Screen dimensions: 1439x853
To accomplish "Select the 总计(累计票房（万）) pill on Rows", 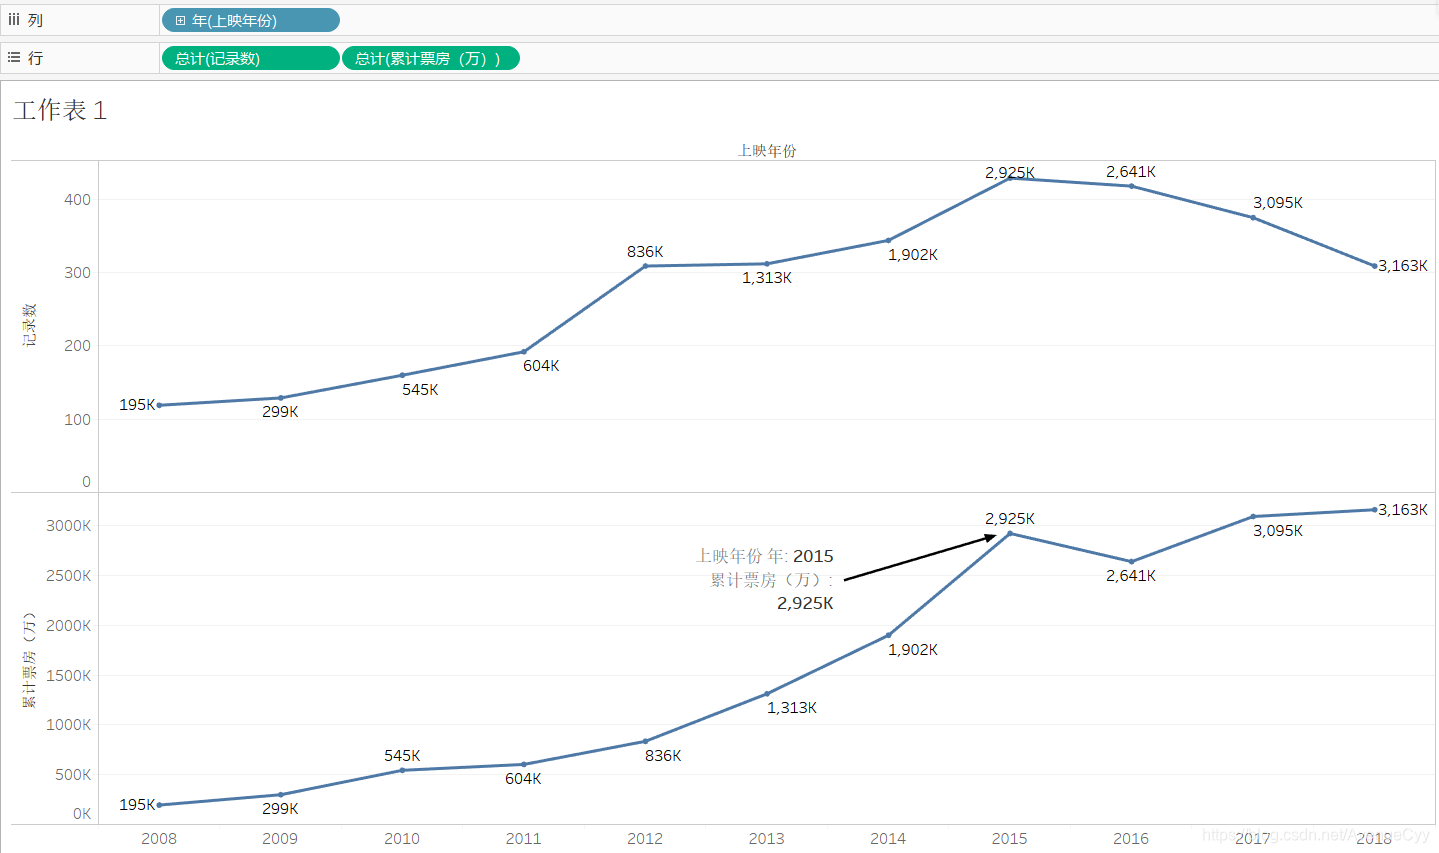I will (431, 58).
